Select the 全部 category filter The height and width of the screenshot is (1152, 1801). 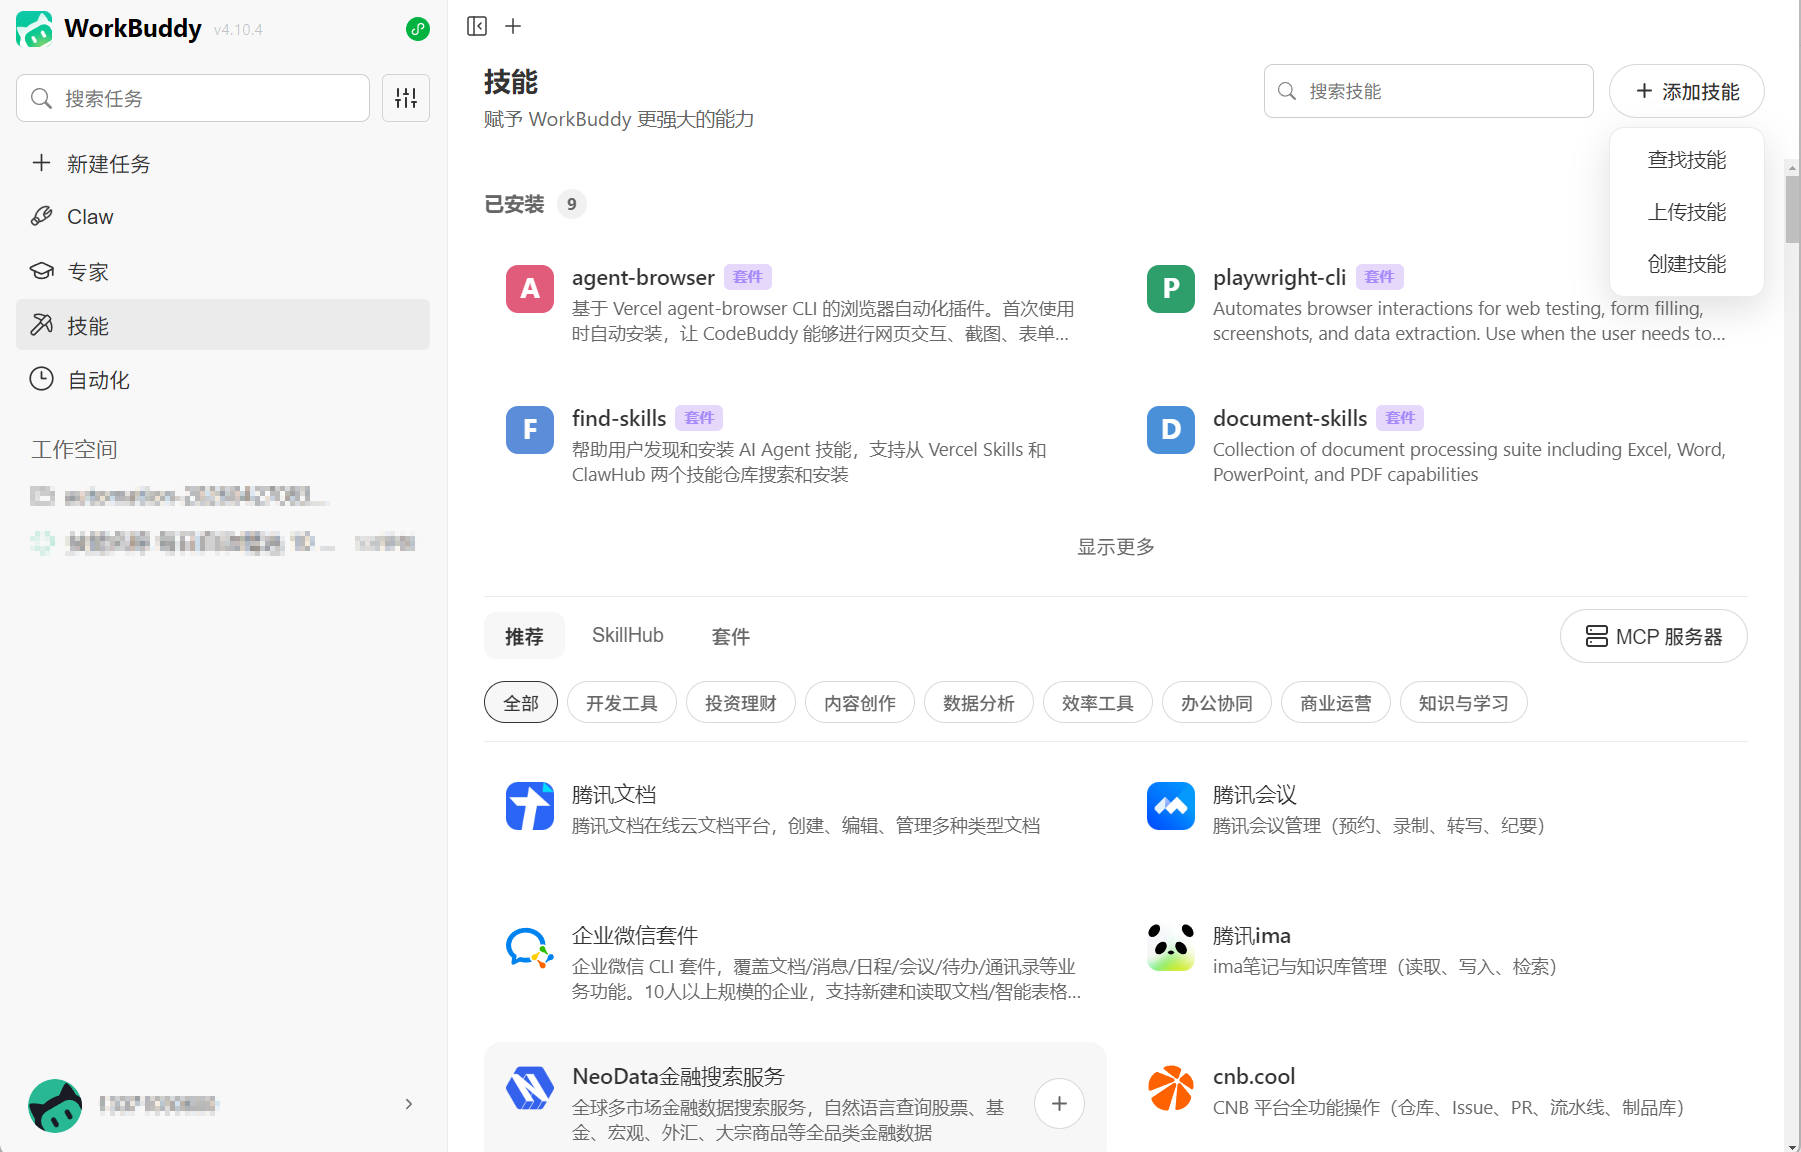click(x=521, y=703)
